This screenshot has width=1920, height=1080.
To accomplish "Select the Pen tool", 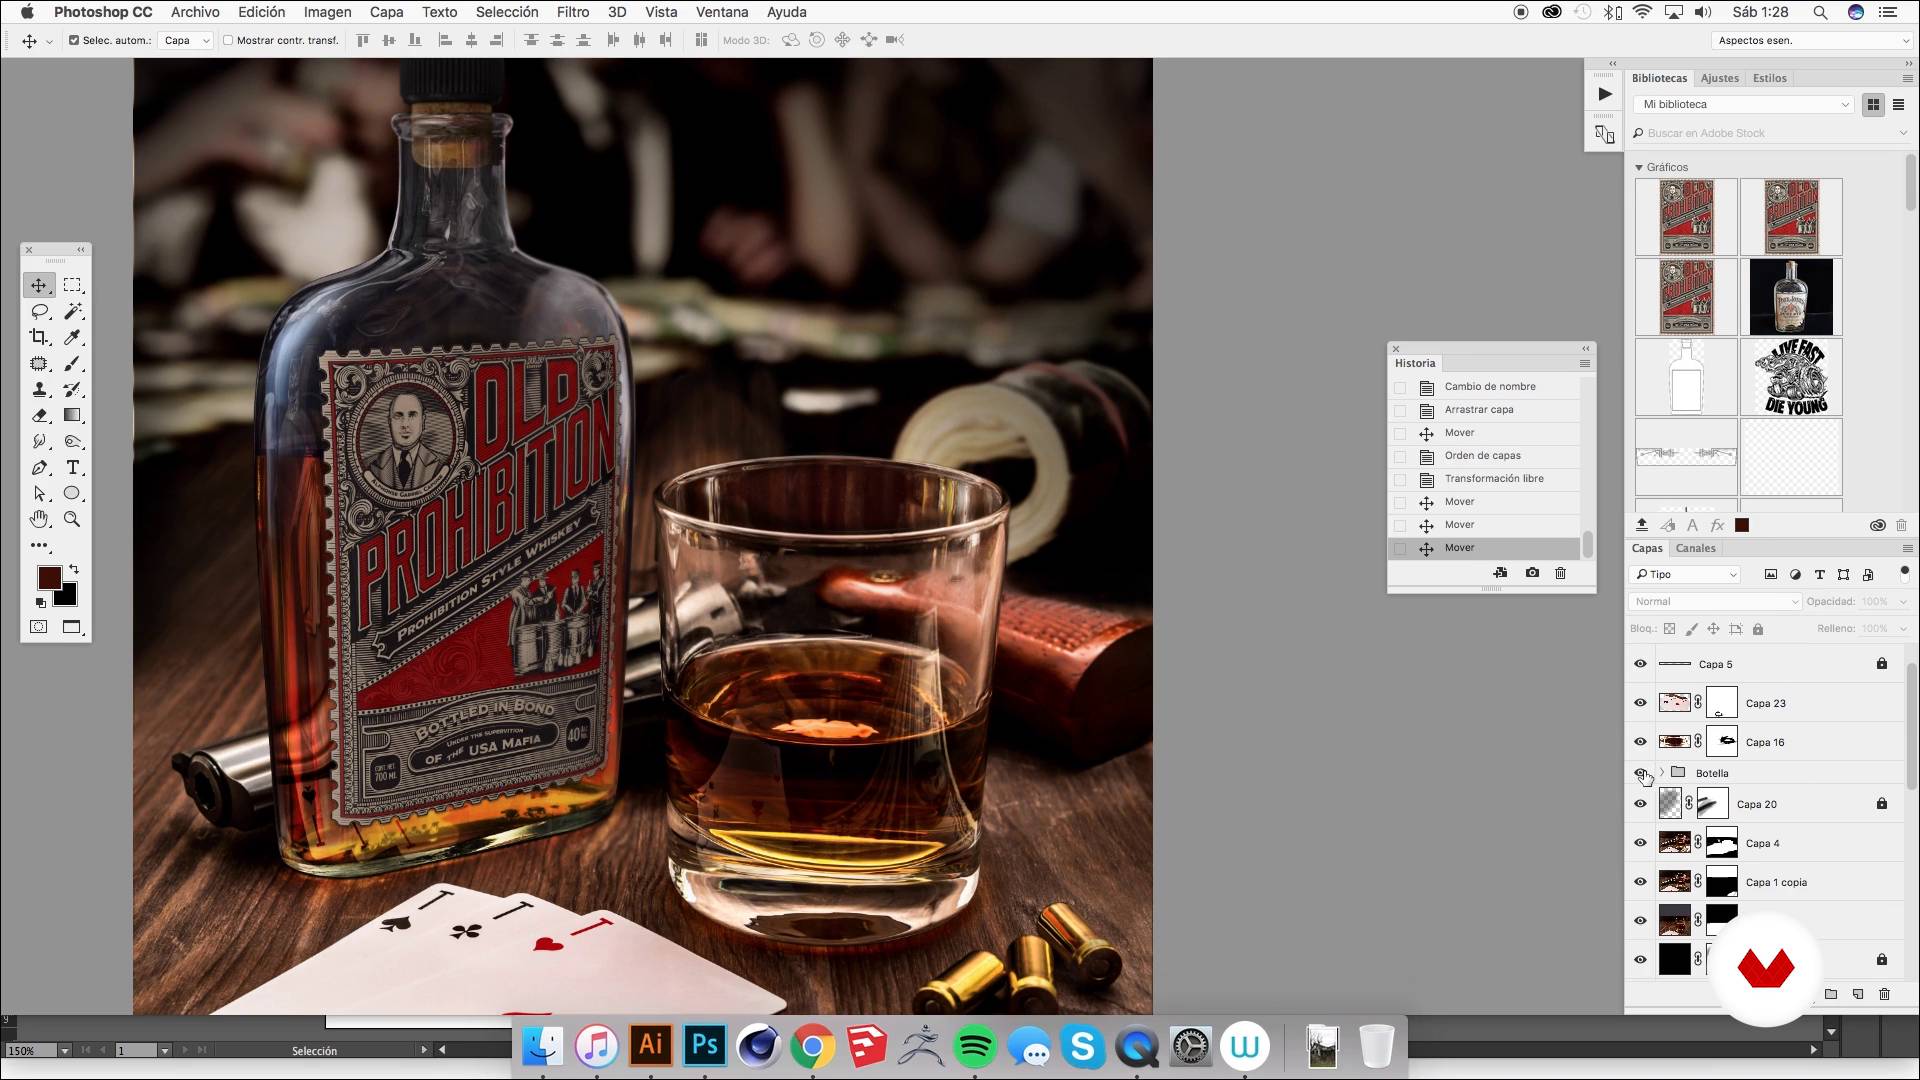I will 39,468.
